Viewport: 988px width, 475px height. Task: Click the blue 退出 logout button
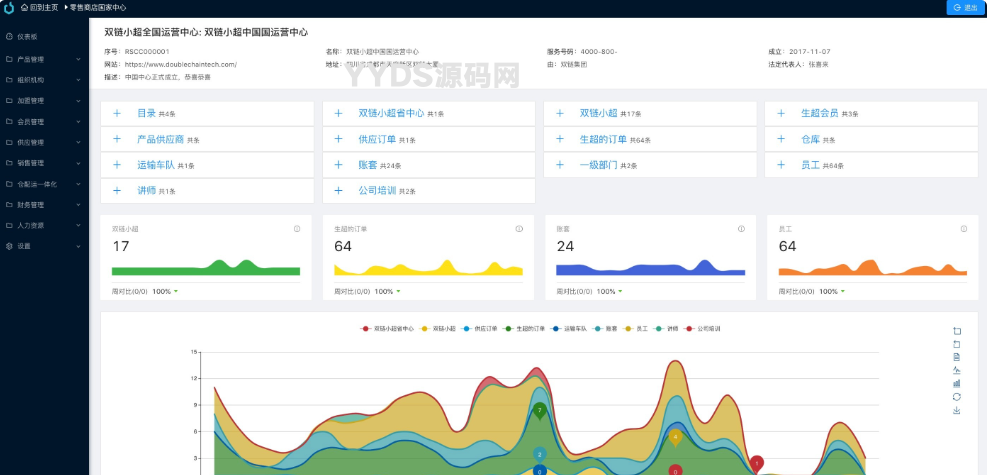click(x=965, y=8)
